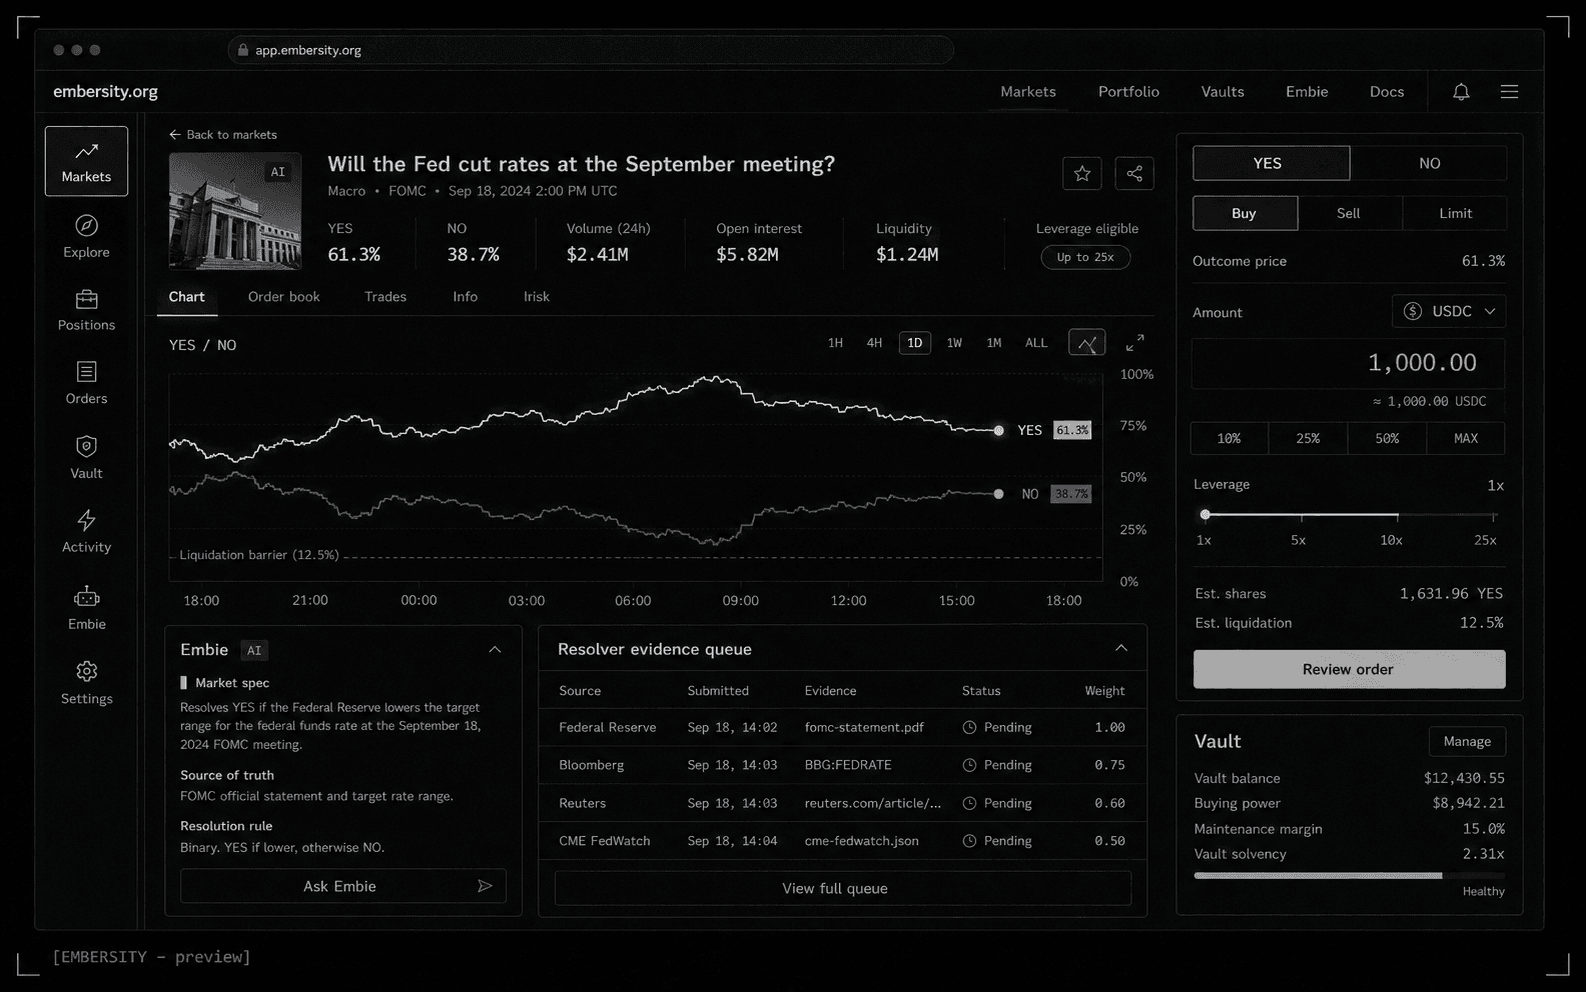The image size is (1586, 992).
Task: Open the hamburger menu icon
Action: [1509, 92]
